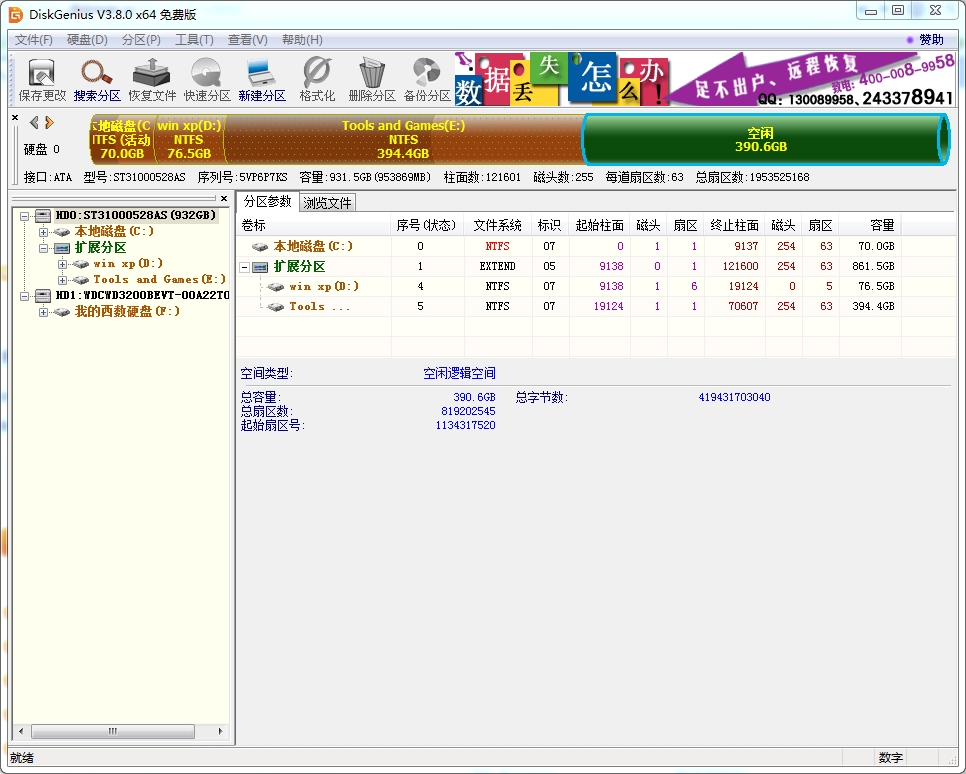The image size is (966, 774).
Task: Click the 卷标 column header
Action: click(x=314, y=226)
